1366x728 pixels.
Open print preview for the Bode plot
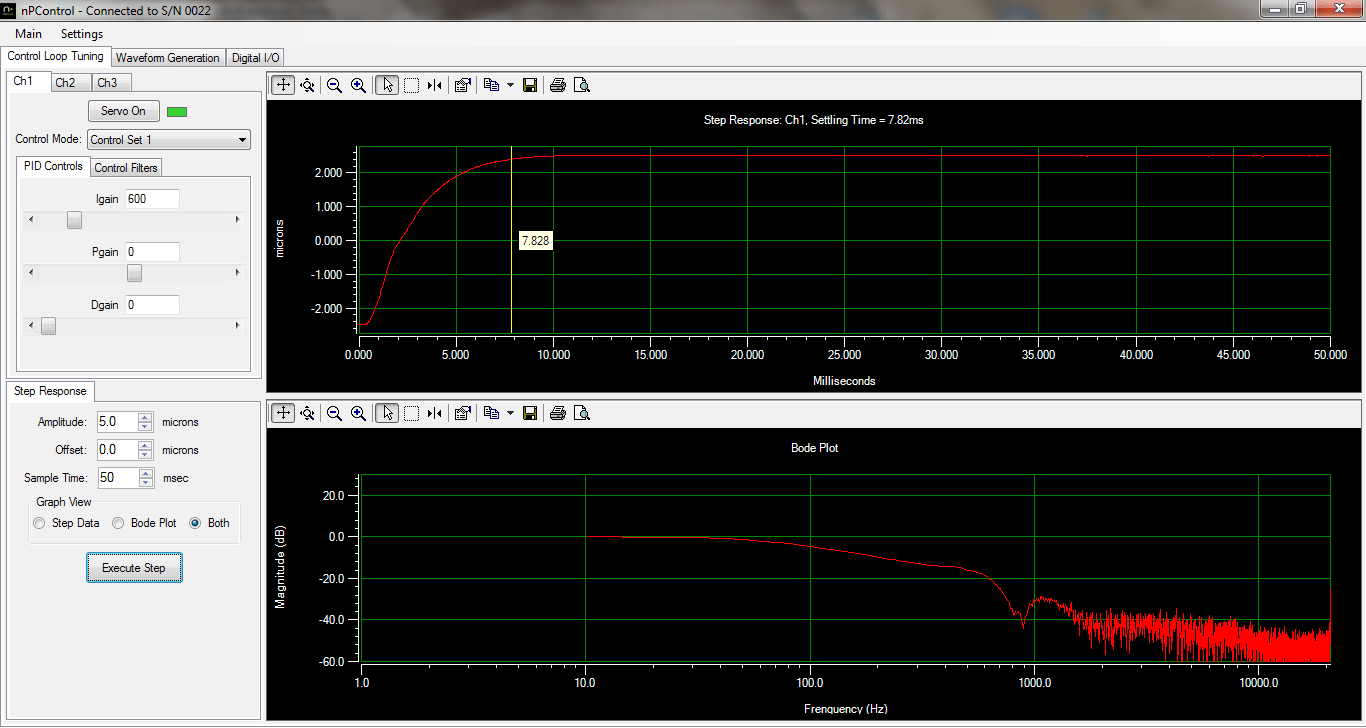[582, 412]
